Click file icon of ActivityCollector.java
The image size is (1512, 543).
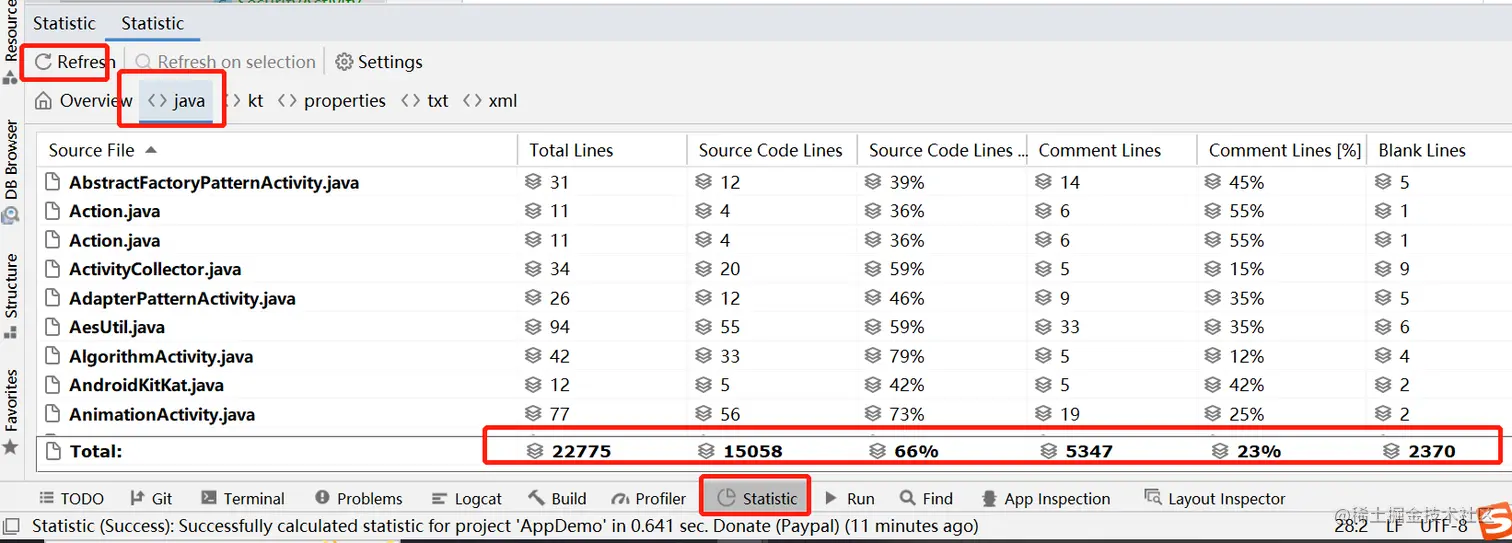[x=53, y=269]
